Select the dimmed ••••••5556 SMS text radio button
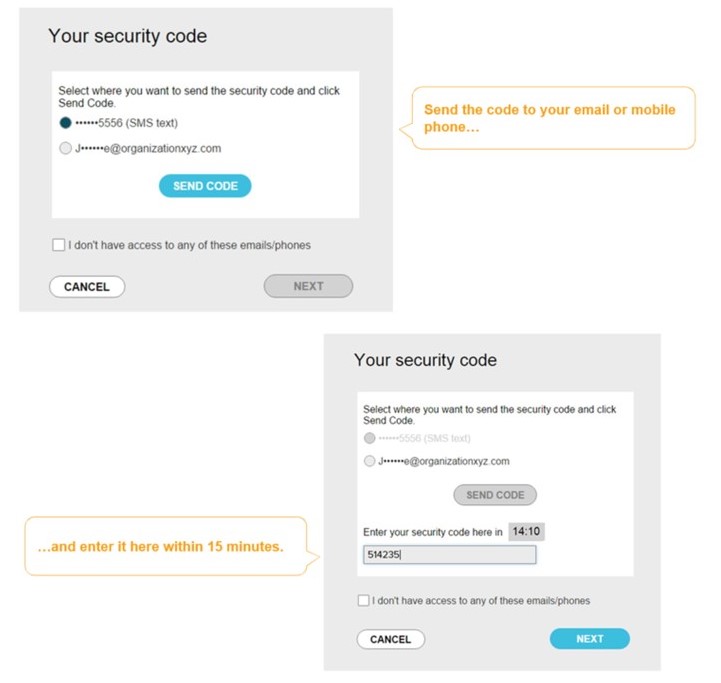The image size is (721, 683). click(370, 438)
